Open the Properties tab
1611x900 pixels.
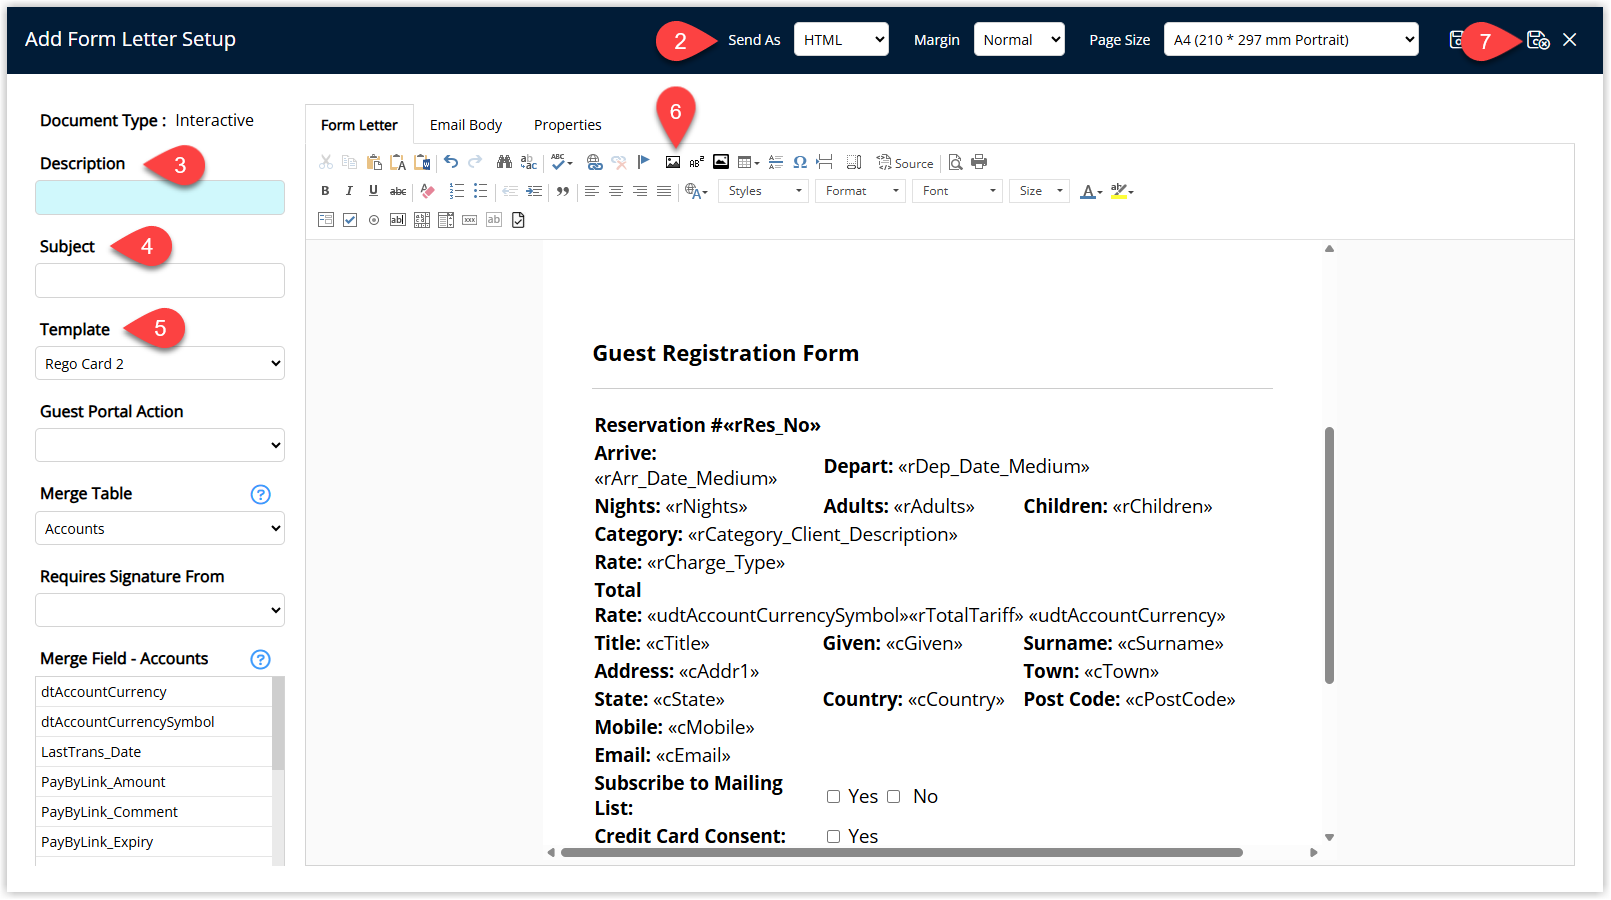(567, 125)
